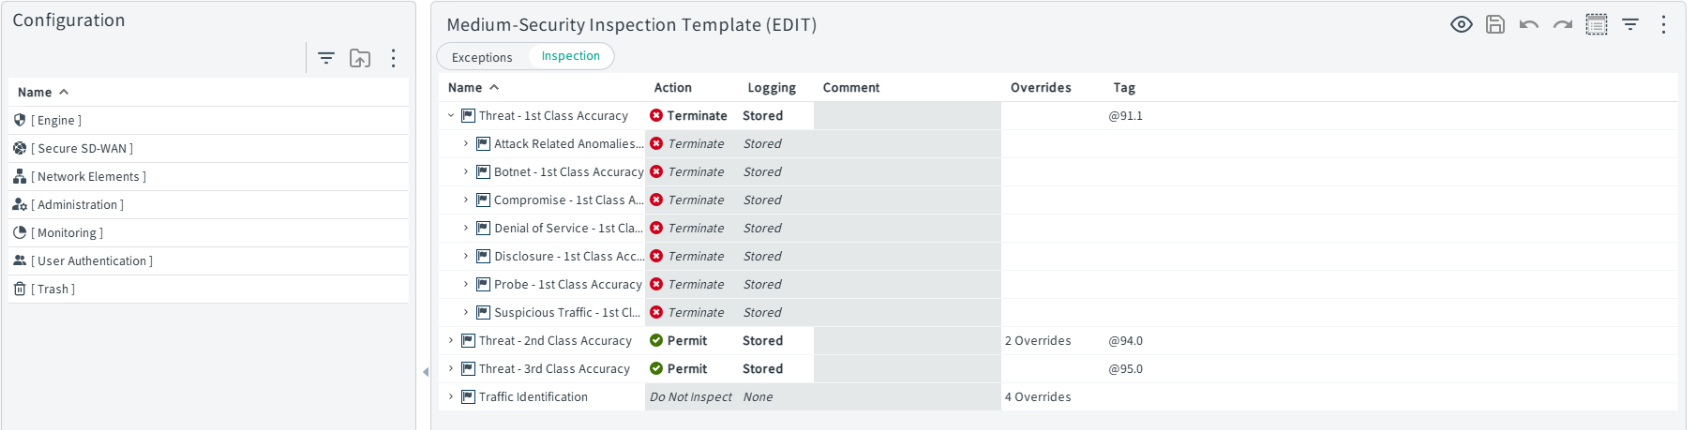Click the folder up icon in Configuration panel
Image resolution: width=1688 pixels, height=430 pixels.
pos(360,58)
